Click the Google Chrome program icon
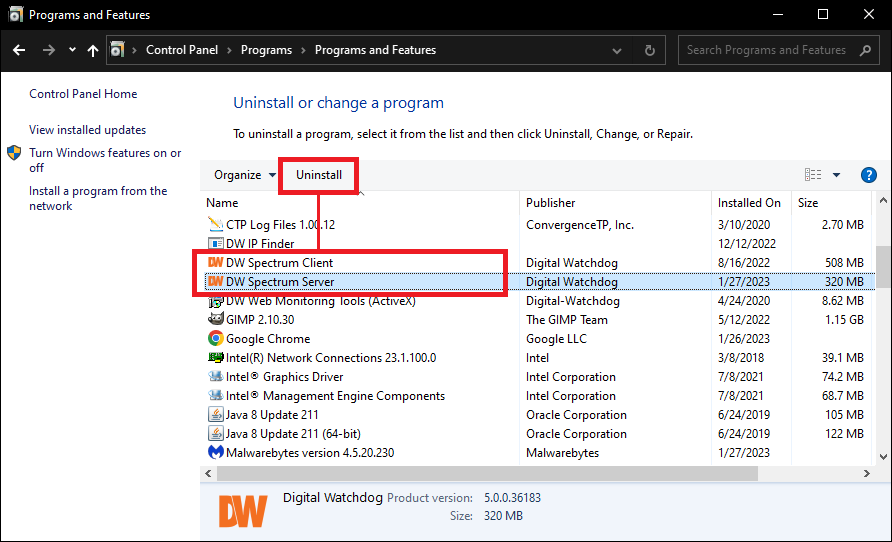 215,339
